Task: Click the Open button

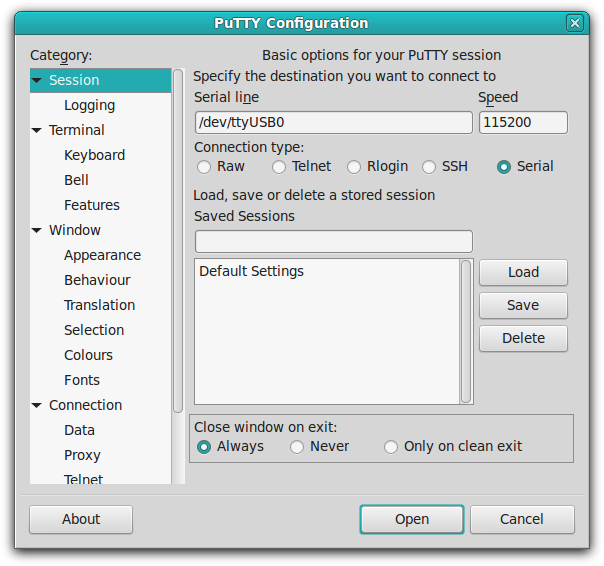Action: (412, 519)
